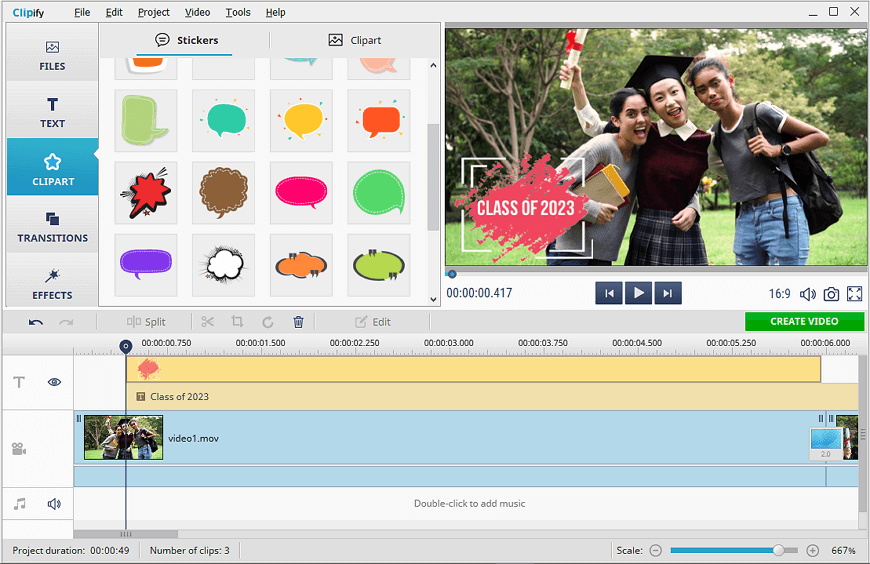Image resolution: width=870 pixels, height=564 pixels.
Task: Toggle preview volume speaker icon
Action: point(807,294)
